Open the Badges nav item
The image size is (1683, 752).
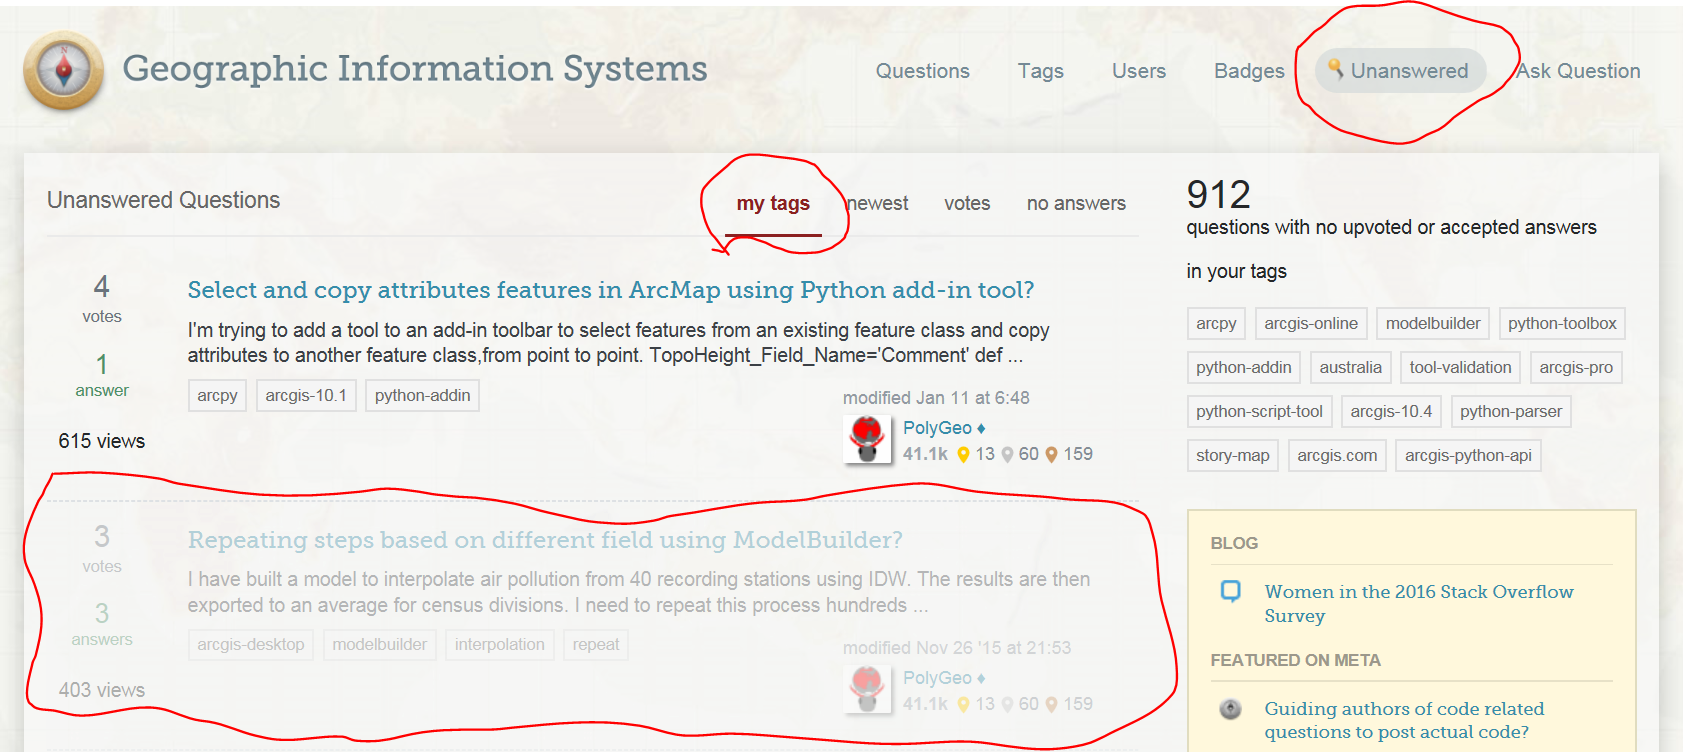[x=1249, y=71]
